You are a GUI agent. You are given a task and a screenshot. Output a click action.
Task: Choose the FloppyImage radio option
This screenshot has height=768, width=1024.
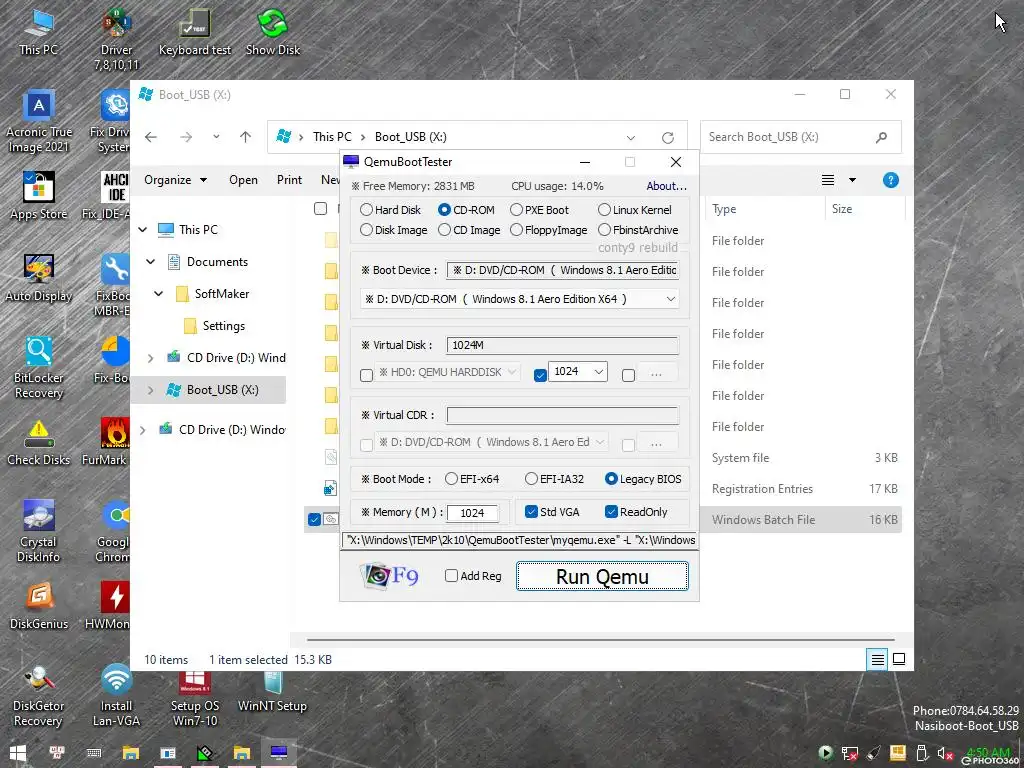pos(549,230)
